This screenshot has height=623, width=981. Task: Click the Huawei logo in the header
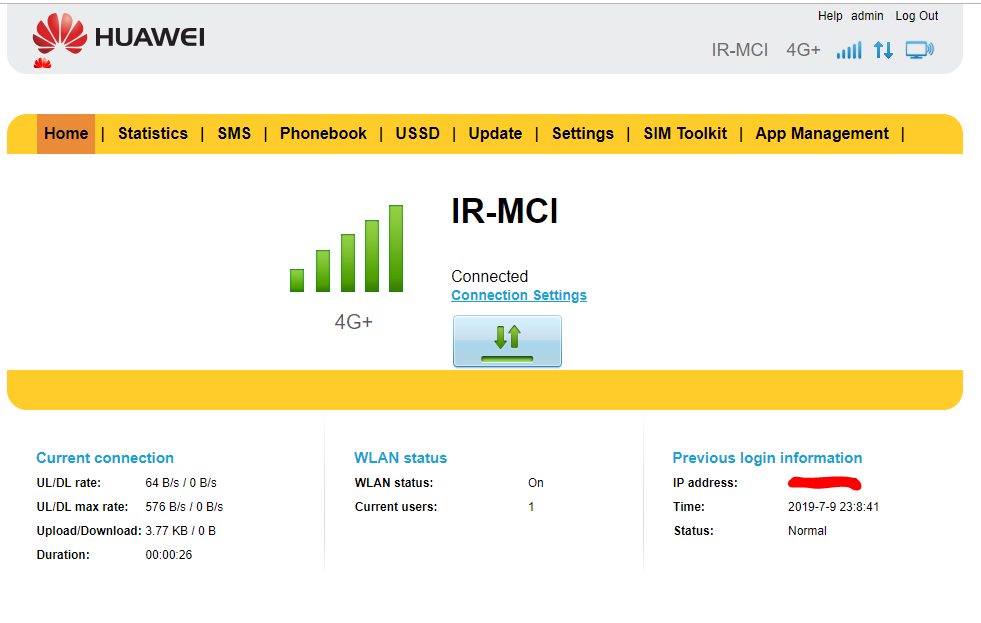click(118, 38)
